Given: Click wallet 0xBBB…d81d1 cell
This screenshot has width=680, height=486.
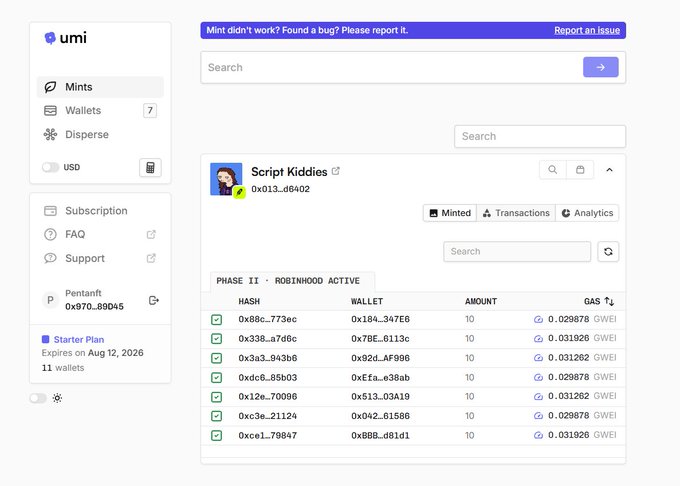Looking at the screenshot, I should pyautogui.click(x=380, y=435).
